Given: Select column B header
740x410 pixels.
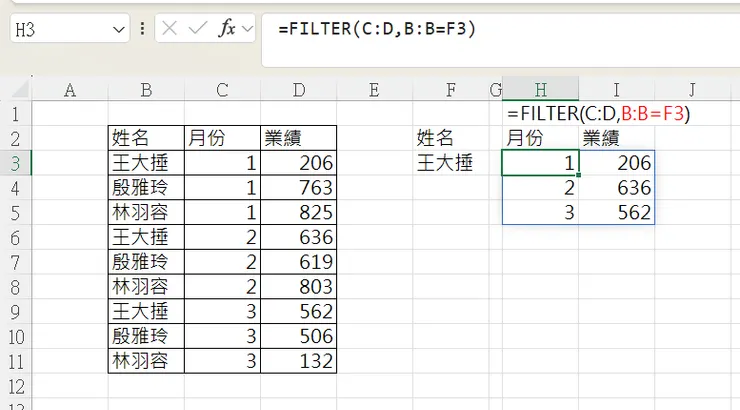Looking at the screenshot, I should point(146,91).
